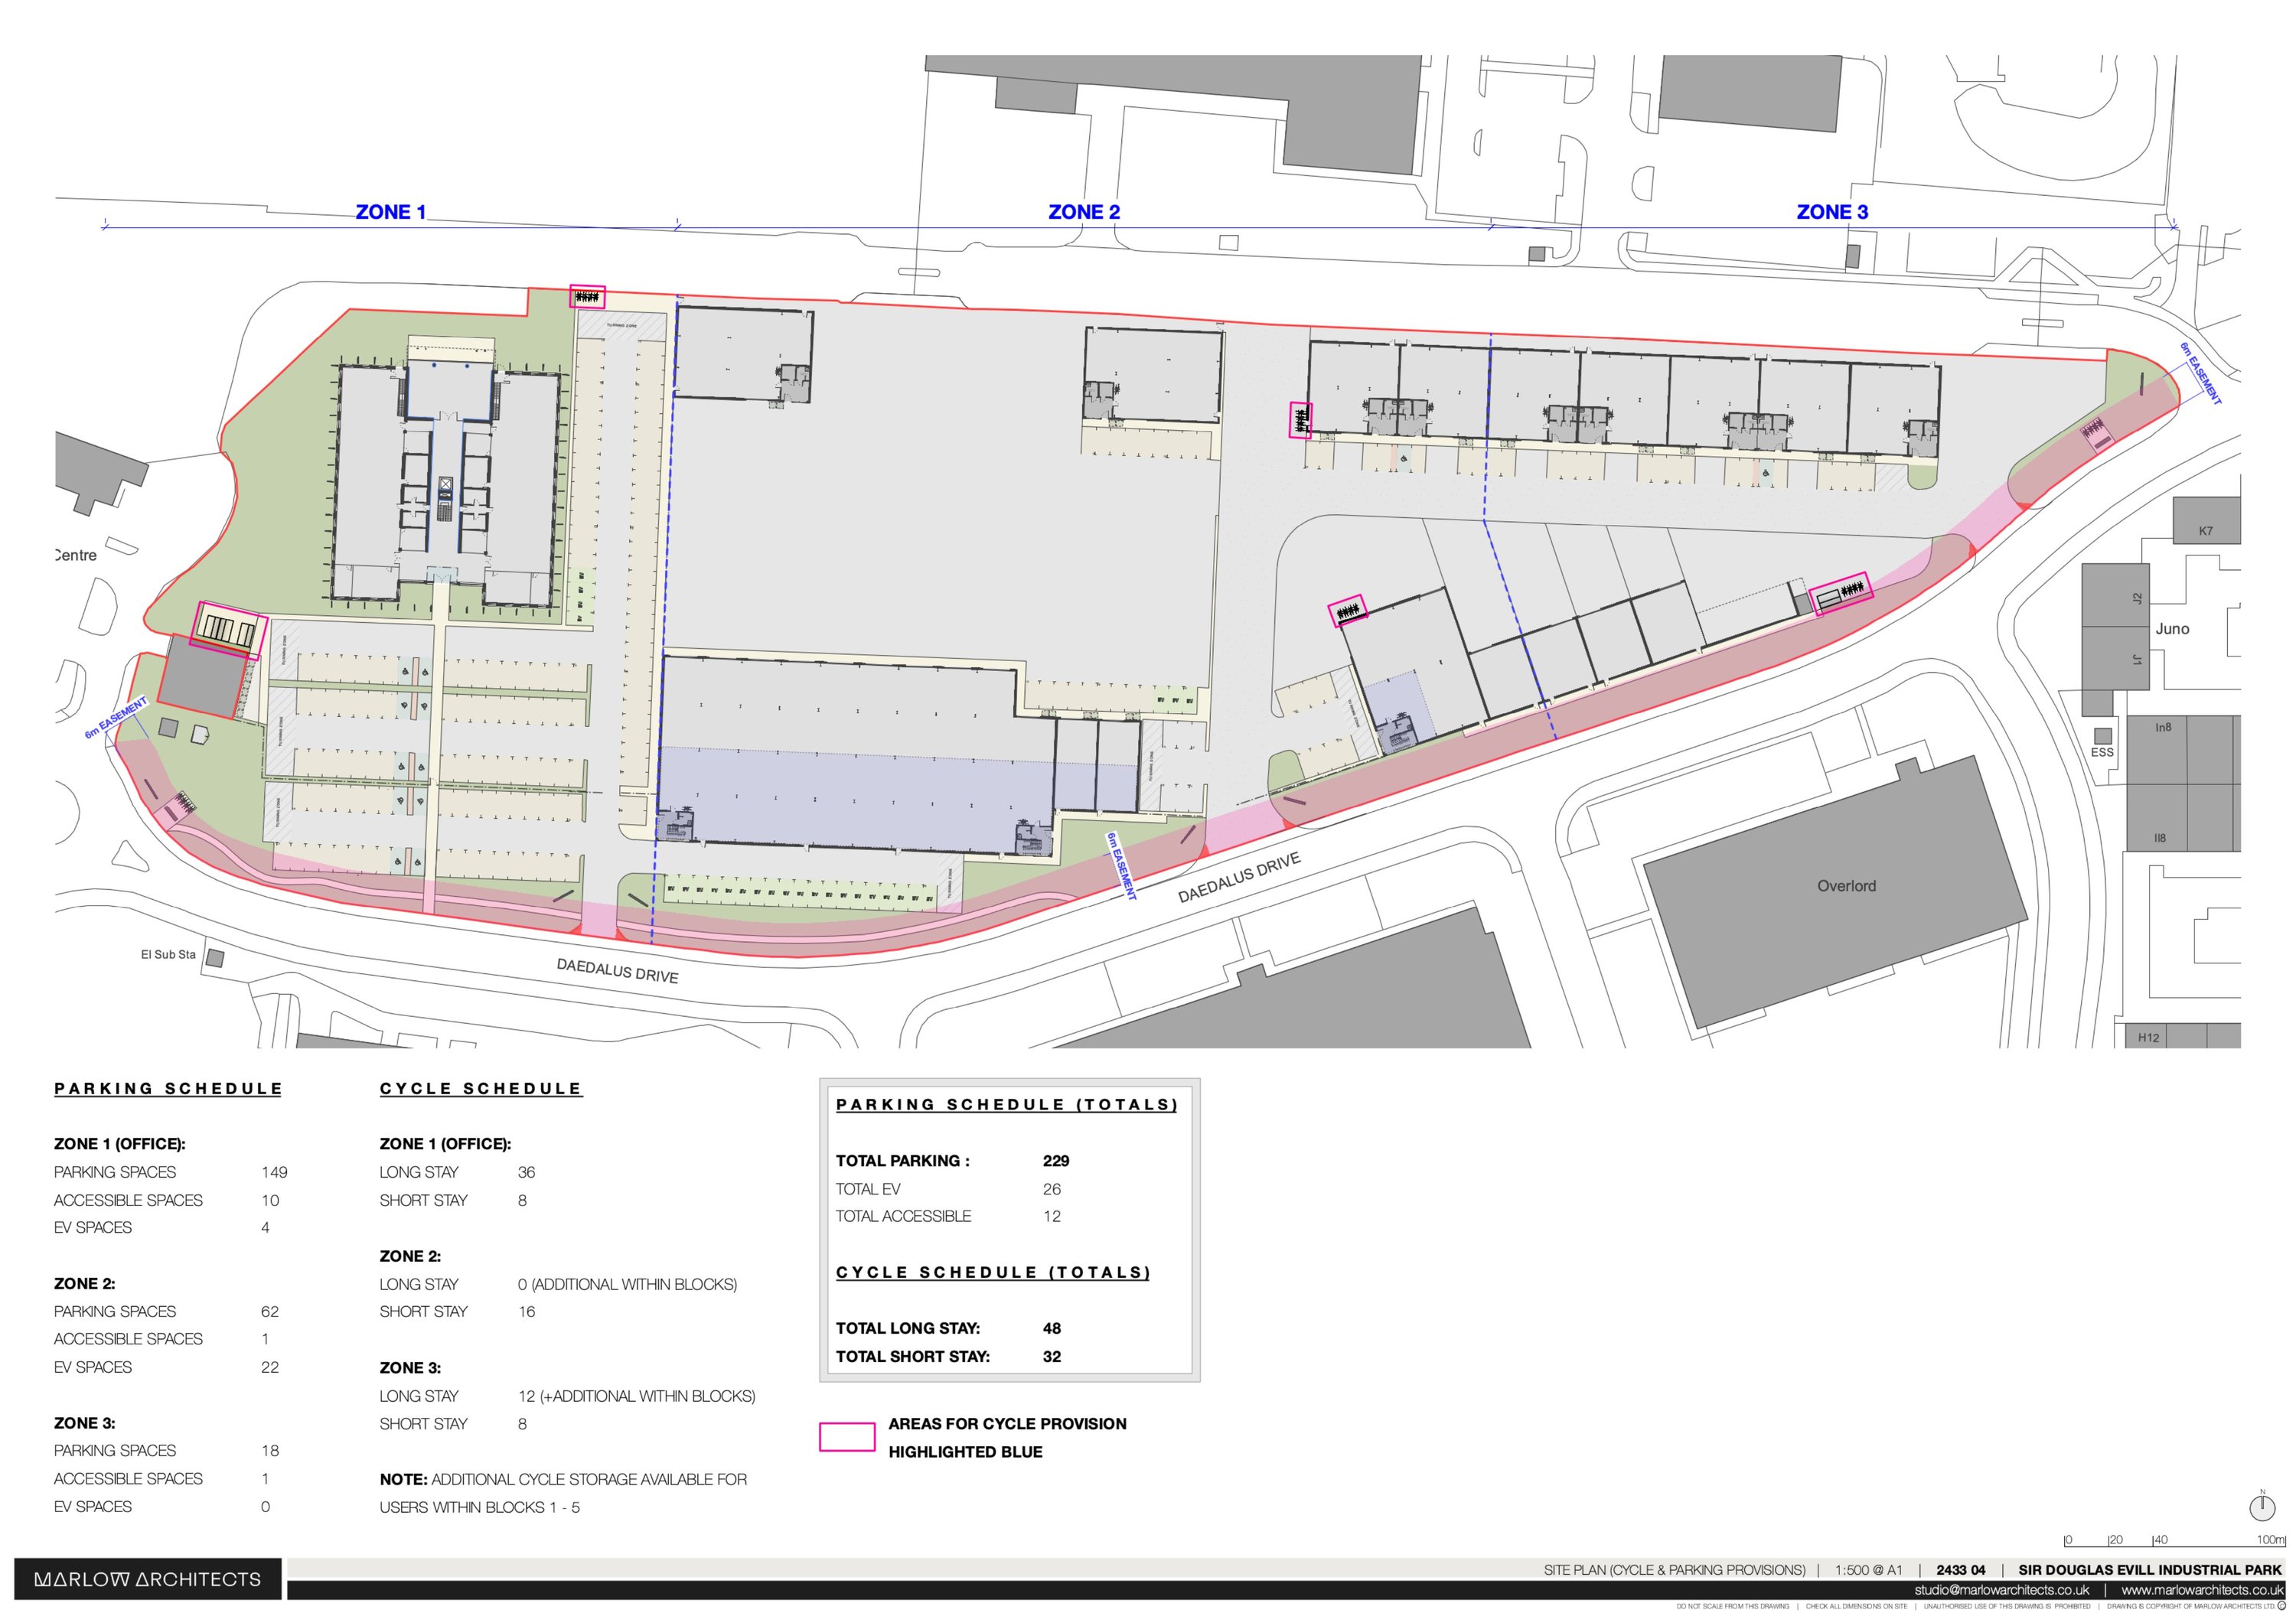This screenshot has width=2296, height=1613.
Task: Open the studio@marlowarchitects.co.uk email link
Action: [x=2001, y=1590]
